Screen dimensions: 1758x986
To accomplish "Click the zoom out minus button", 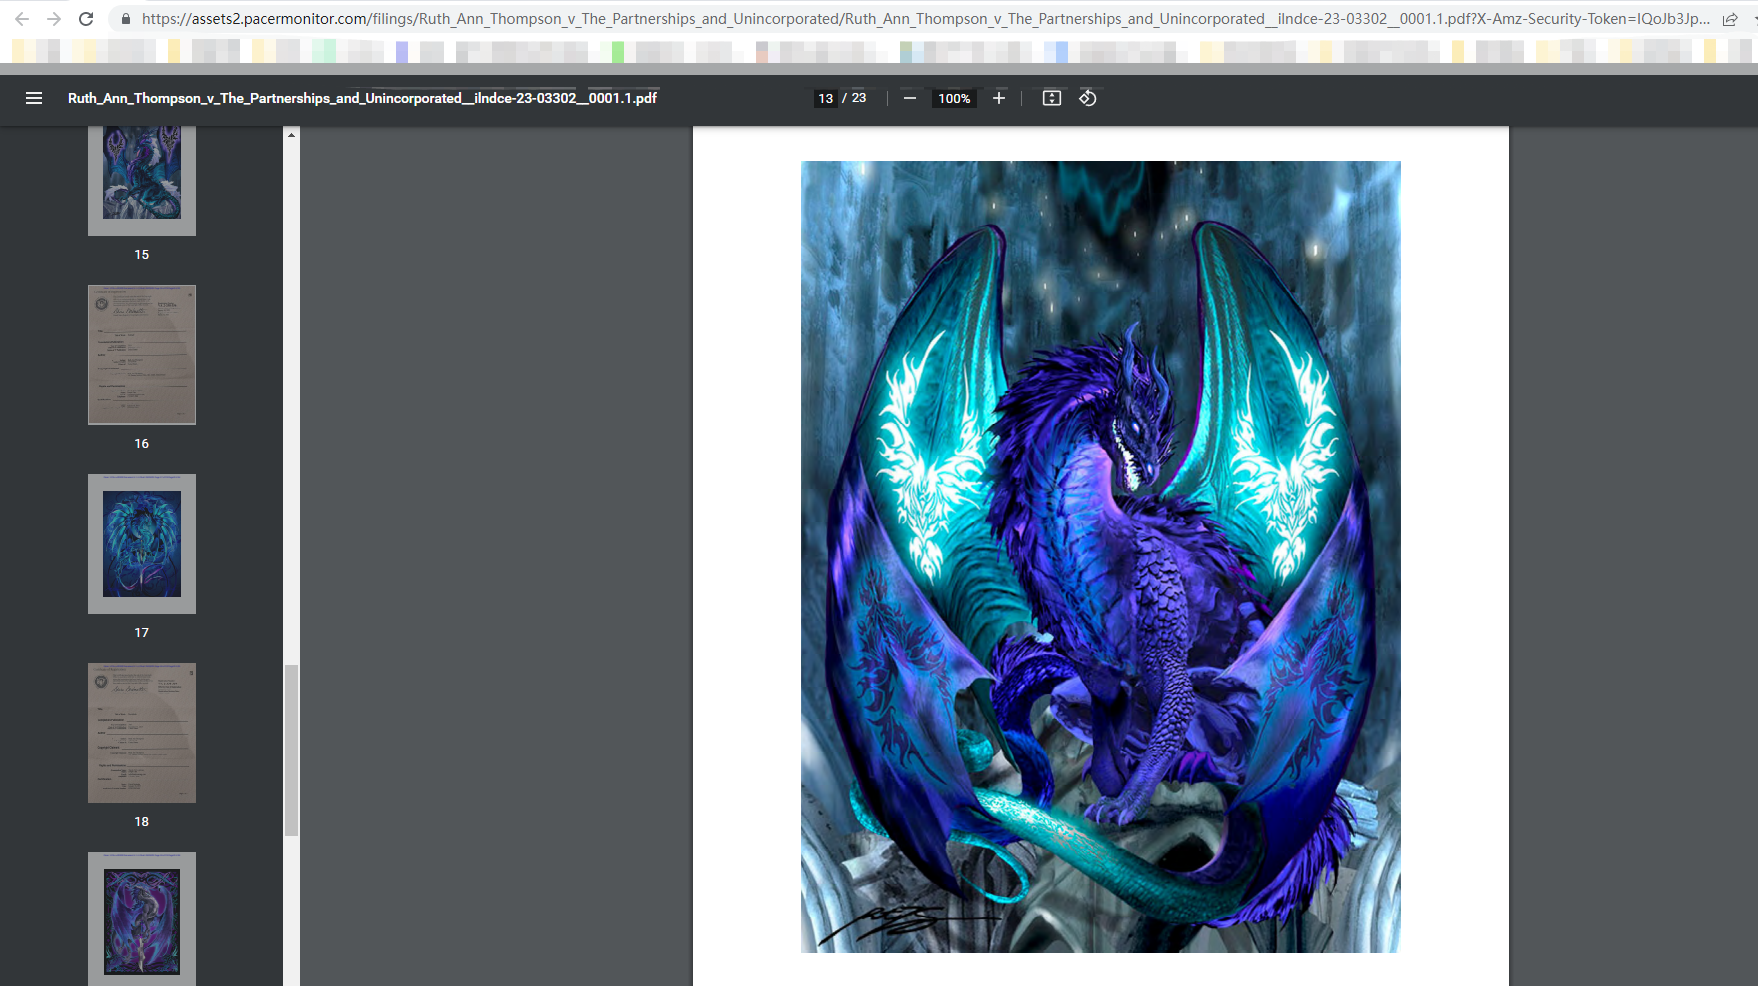I will pyautogui.click(x=909, y=98).
